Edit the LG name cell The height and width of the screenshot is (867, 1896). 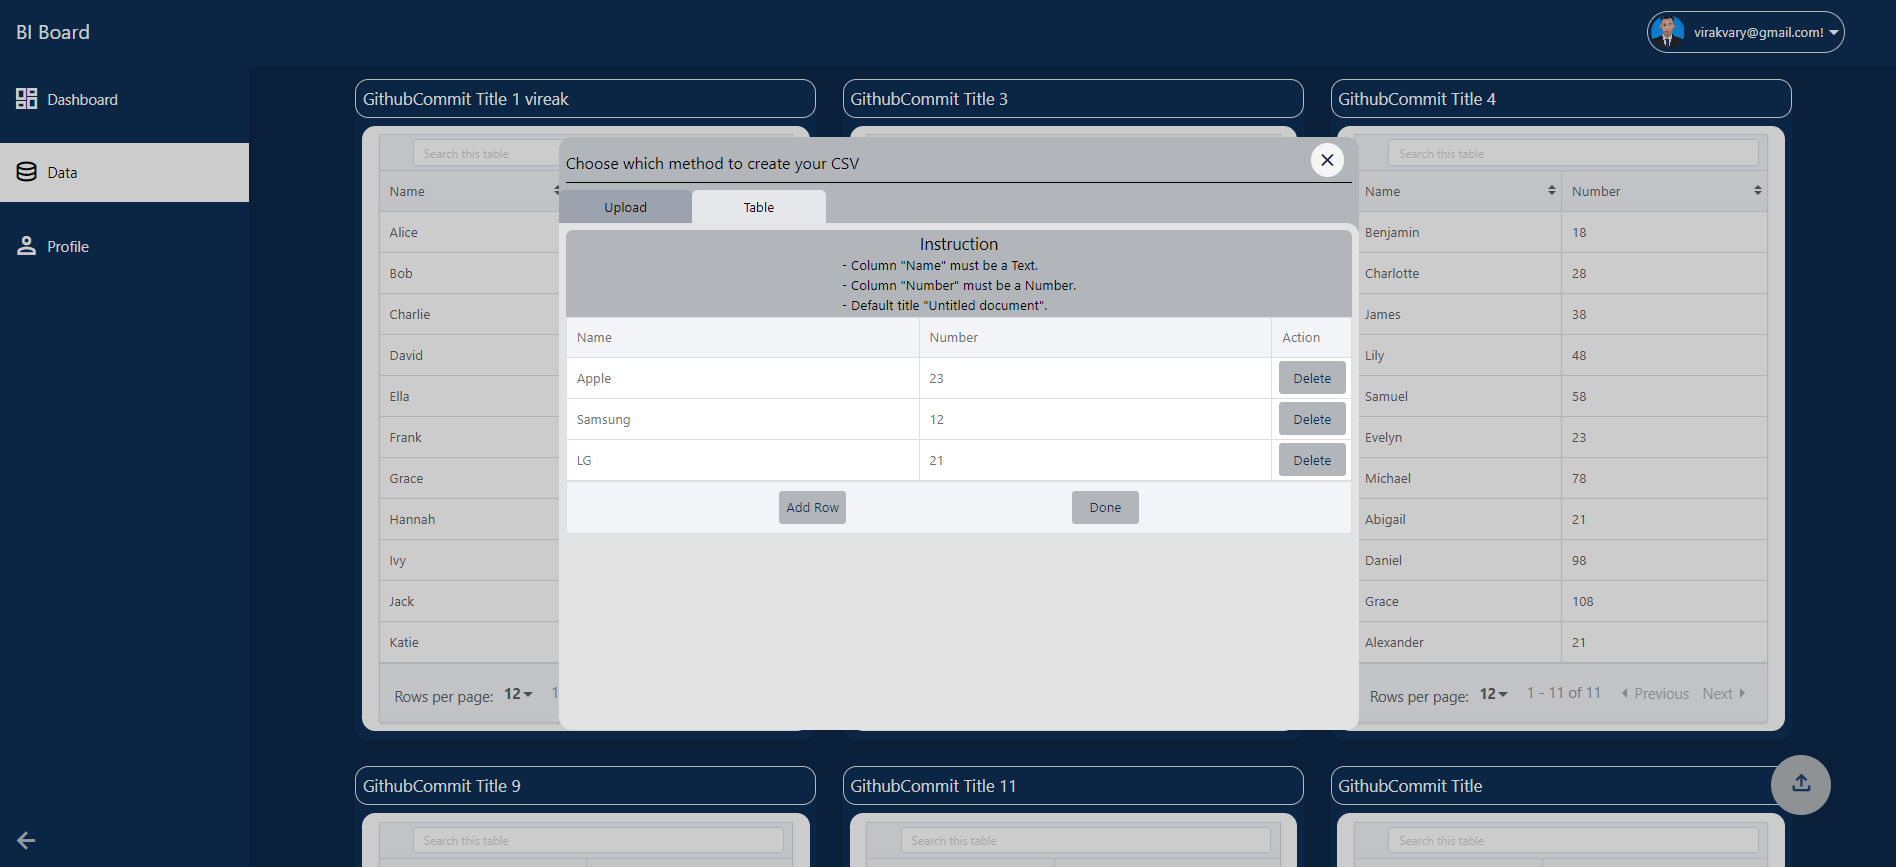pyautogui.click(x=743, y=460)
